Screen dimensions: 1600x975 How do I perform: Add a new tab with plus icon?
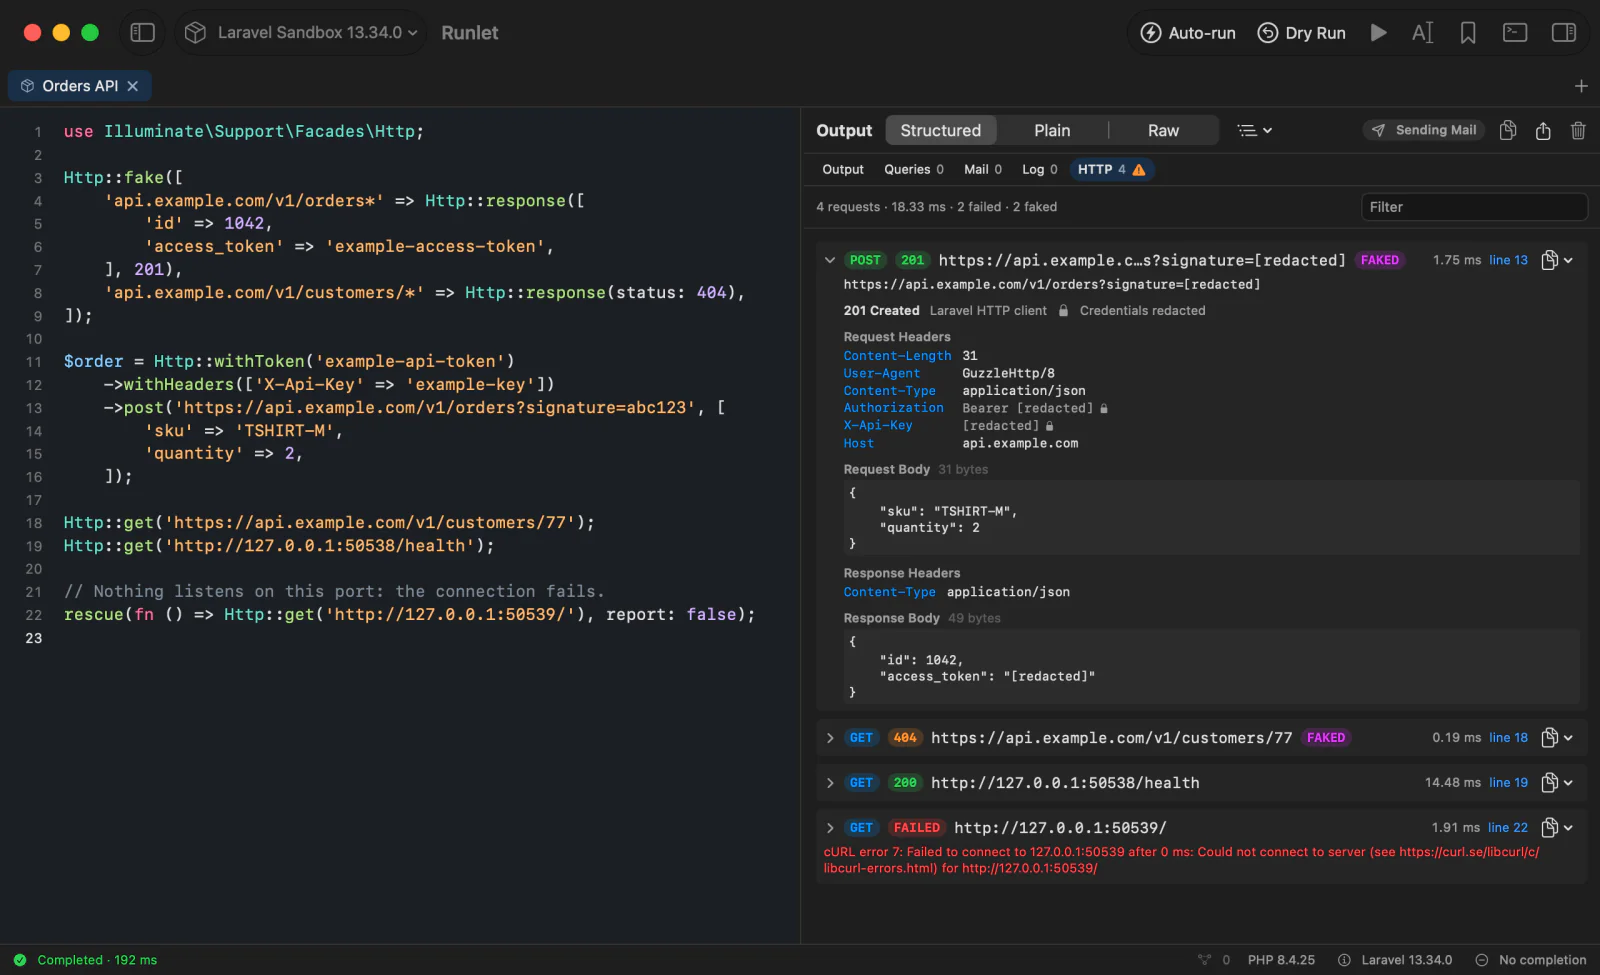pos(1581,86)
